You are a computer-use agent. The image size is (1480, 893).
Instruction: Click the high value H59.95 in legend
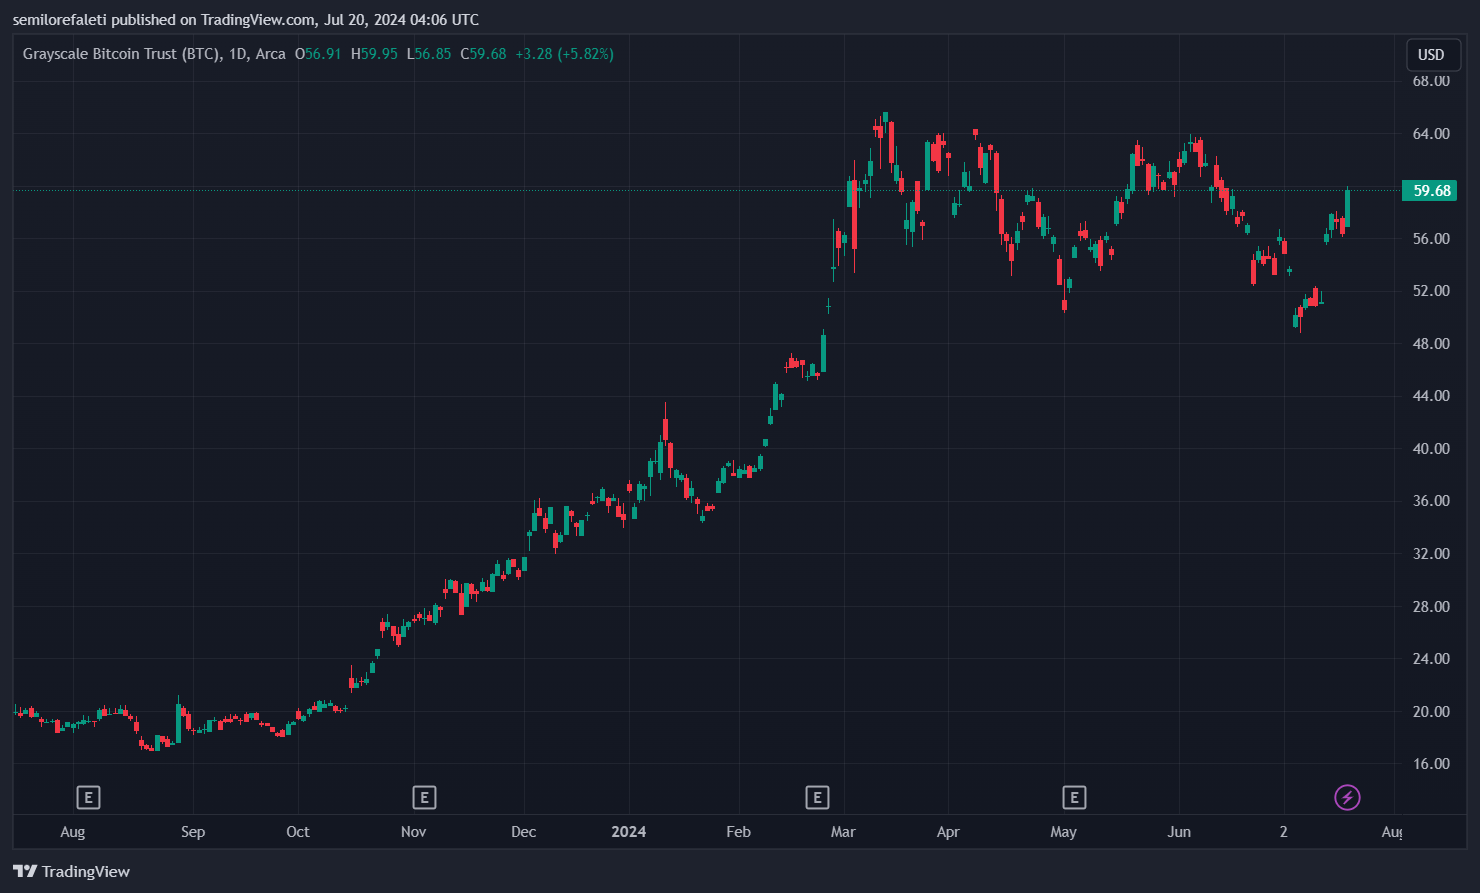coord(374,54)
